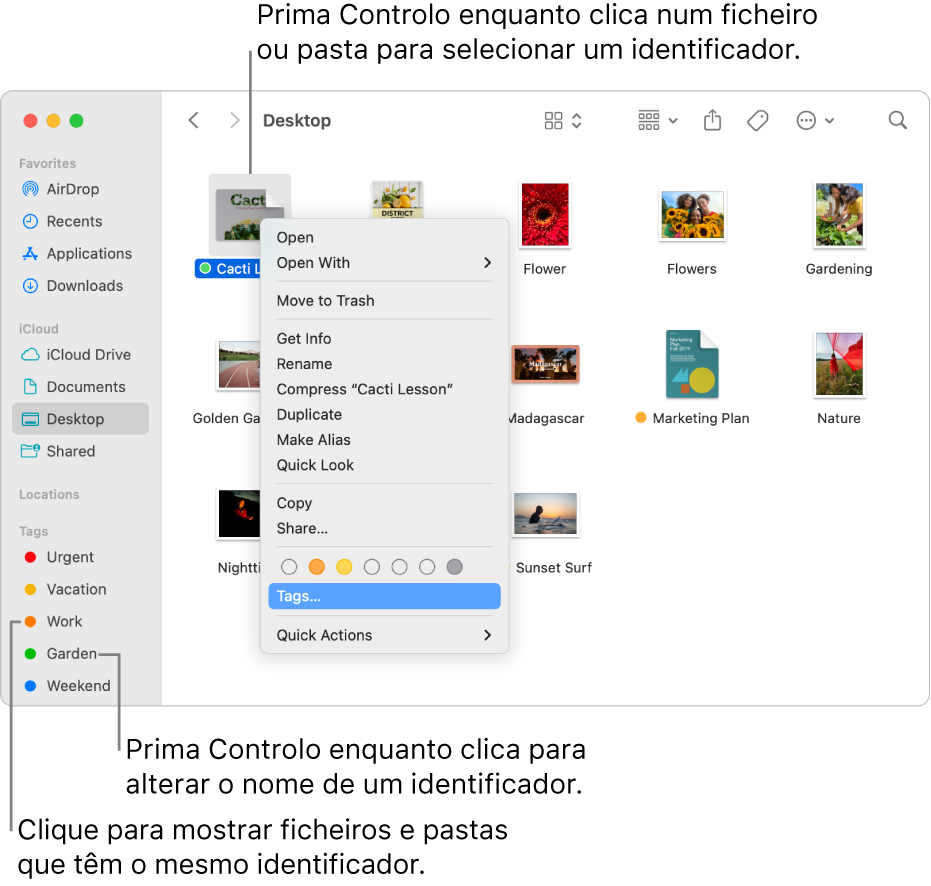Select Duplicate in the context menu
Screen dimensions: 931x886
pos(384,414)
